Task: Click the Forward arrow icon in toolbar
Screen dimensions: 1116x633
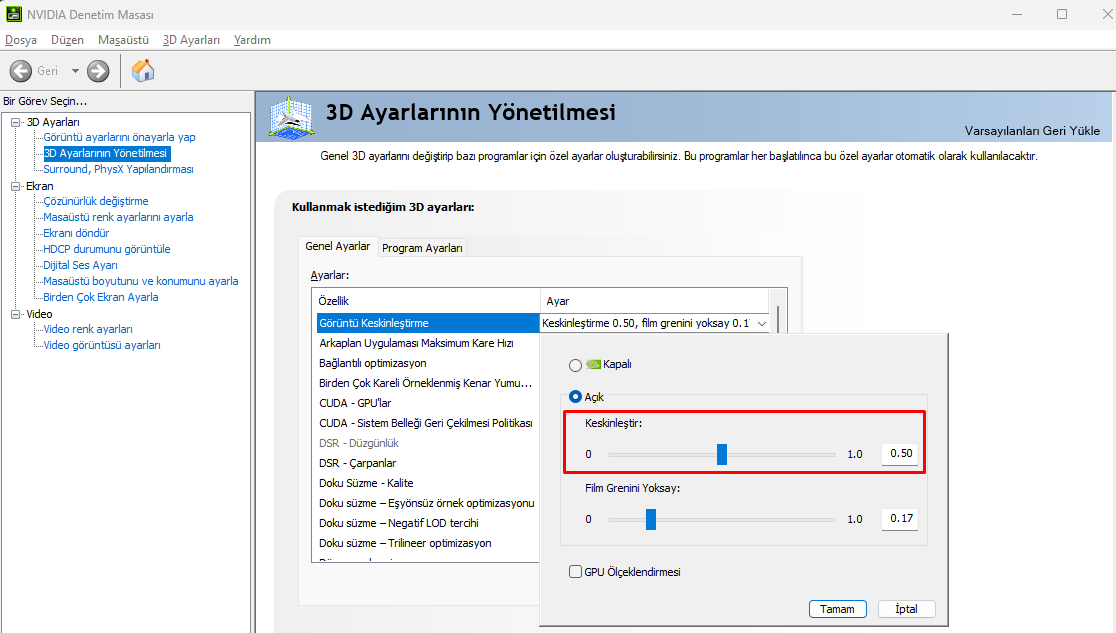Action: tap(98, 70)
